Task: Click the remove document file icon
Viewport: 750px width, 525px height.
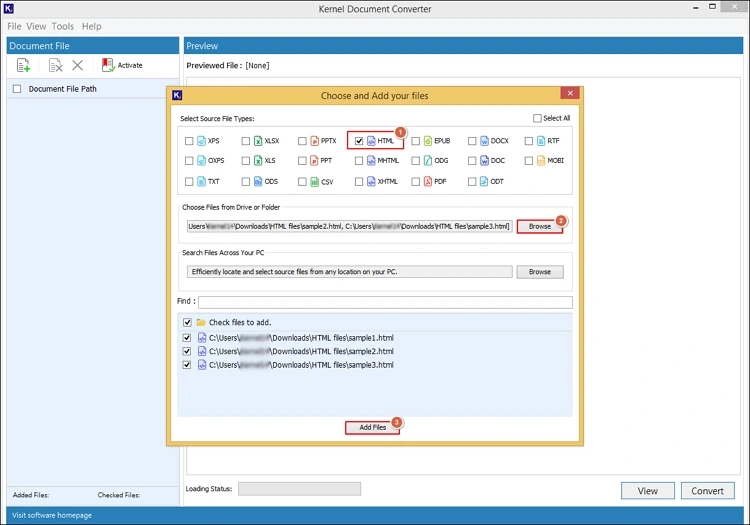Action: pos(56,65)
